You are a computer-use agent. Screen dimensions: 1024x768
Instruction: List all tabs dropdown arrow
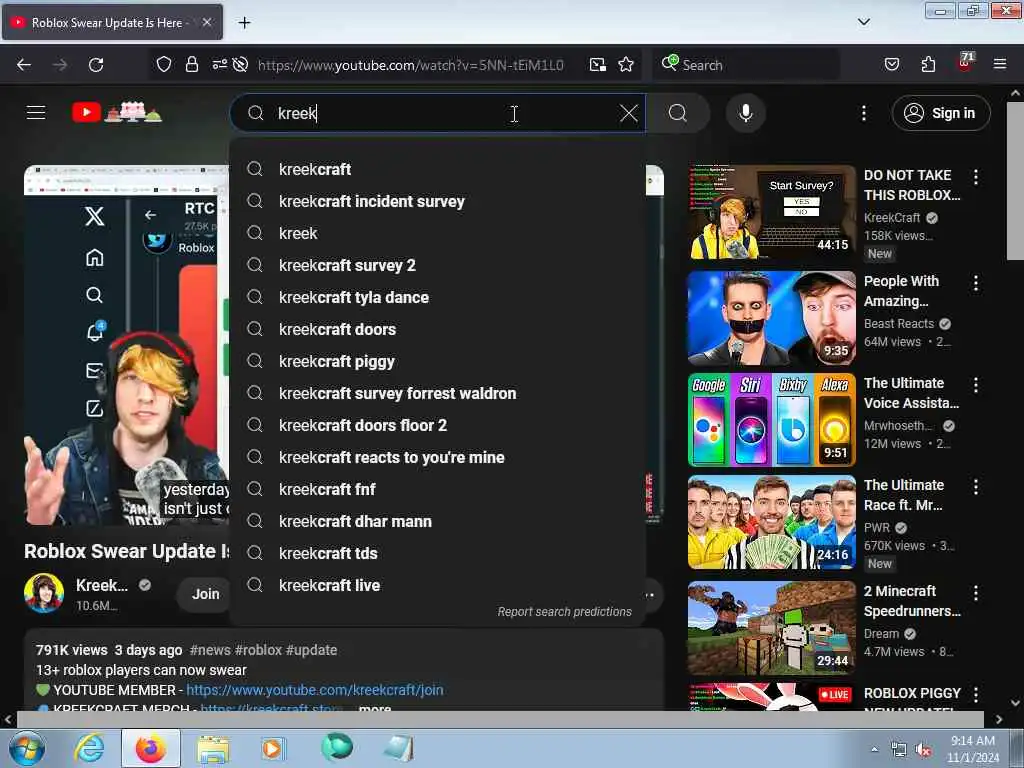(x=863, y=22)
